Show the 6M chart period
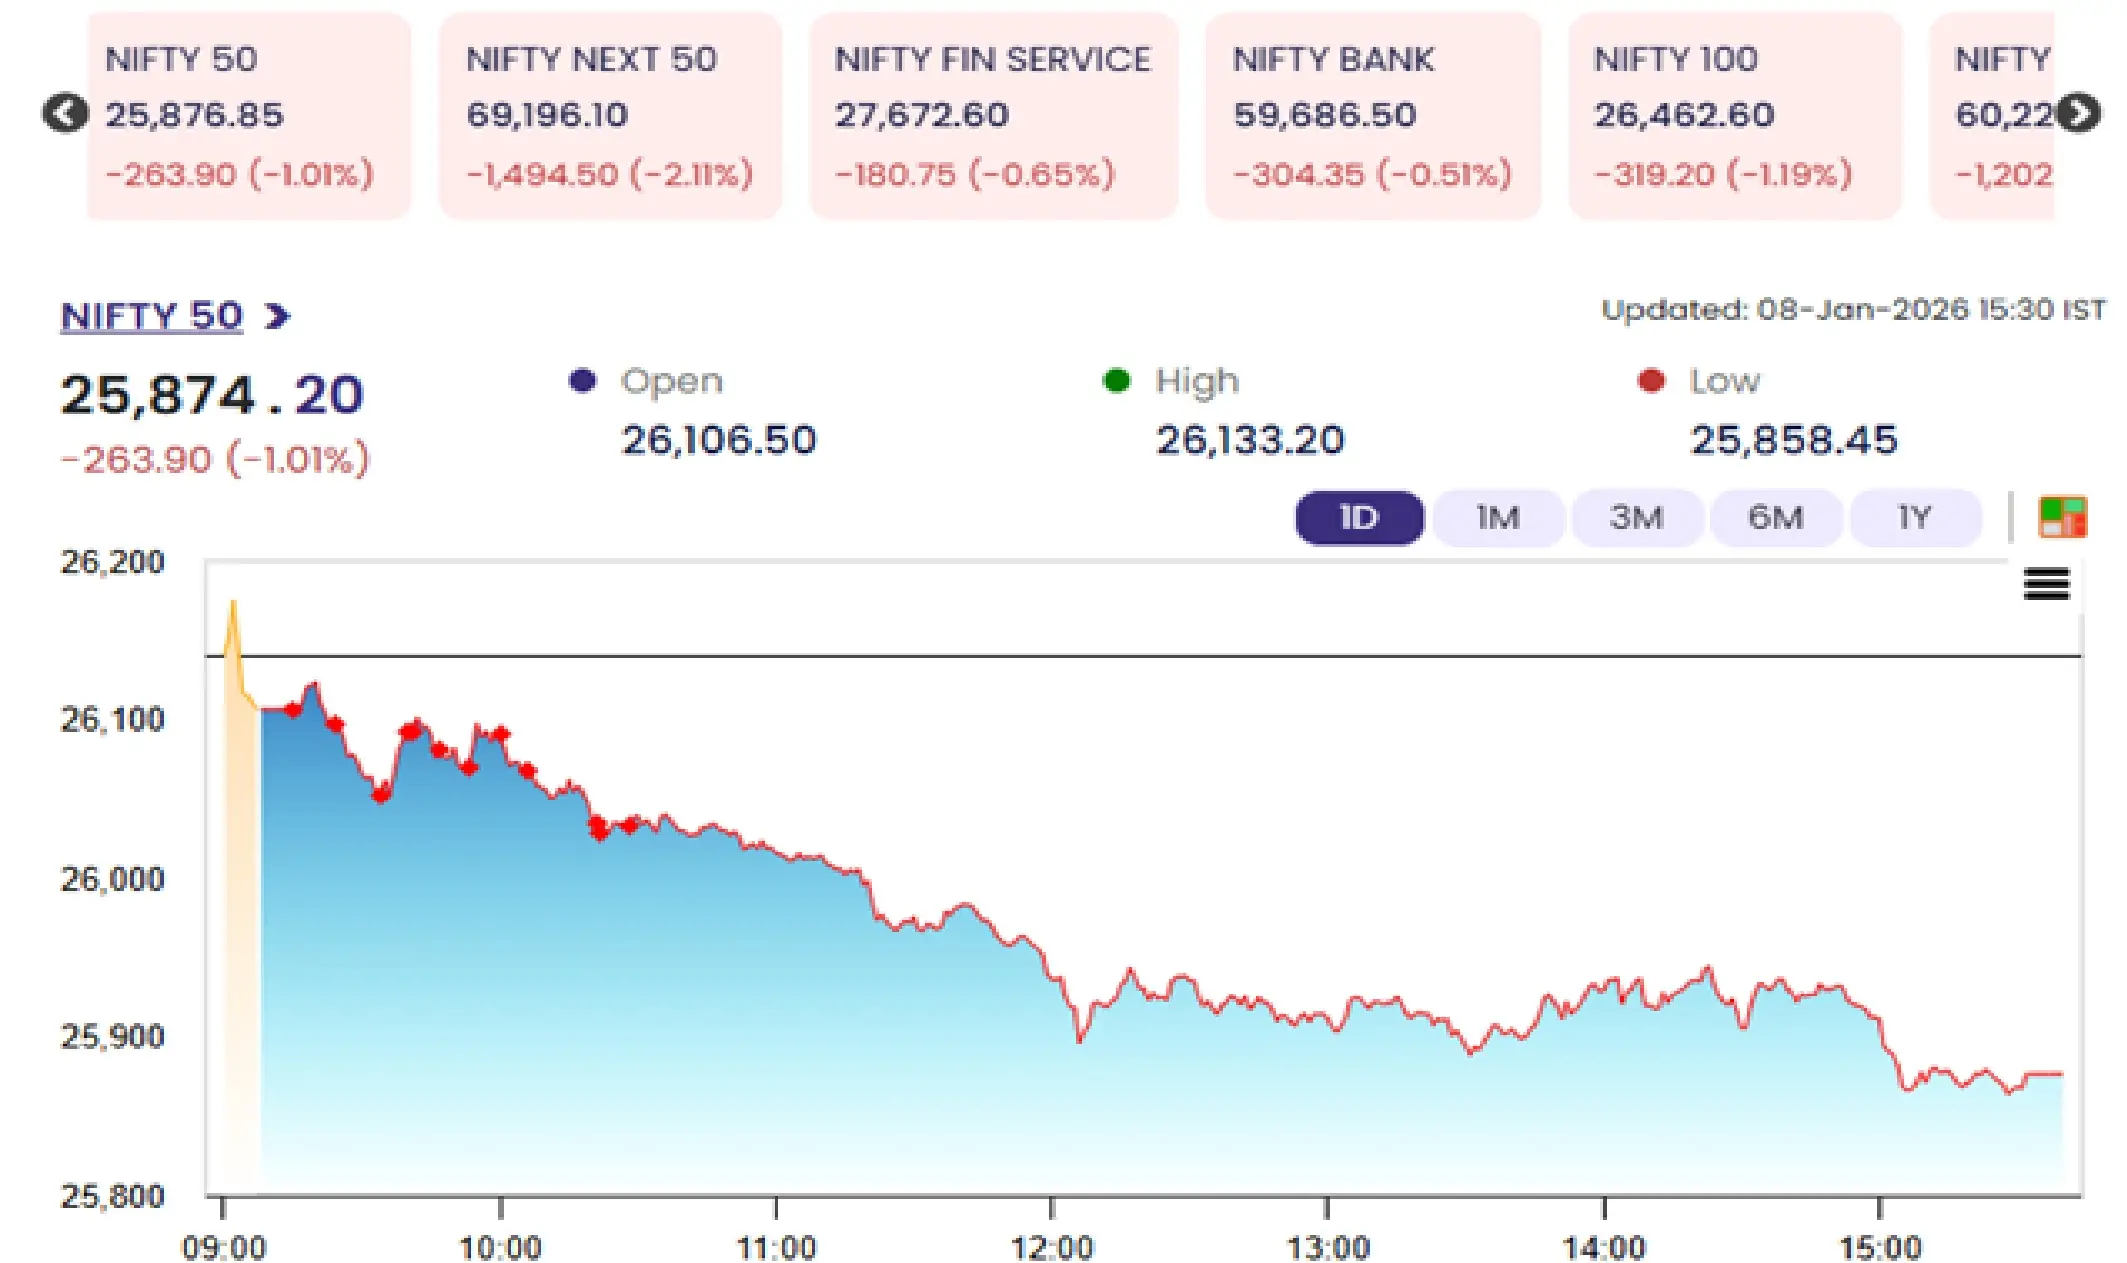2127x1263 pixels. 1776,518
